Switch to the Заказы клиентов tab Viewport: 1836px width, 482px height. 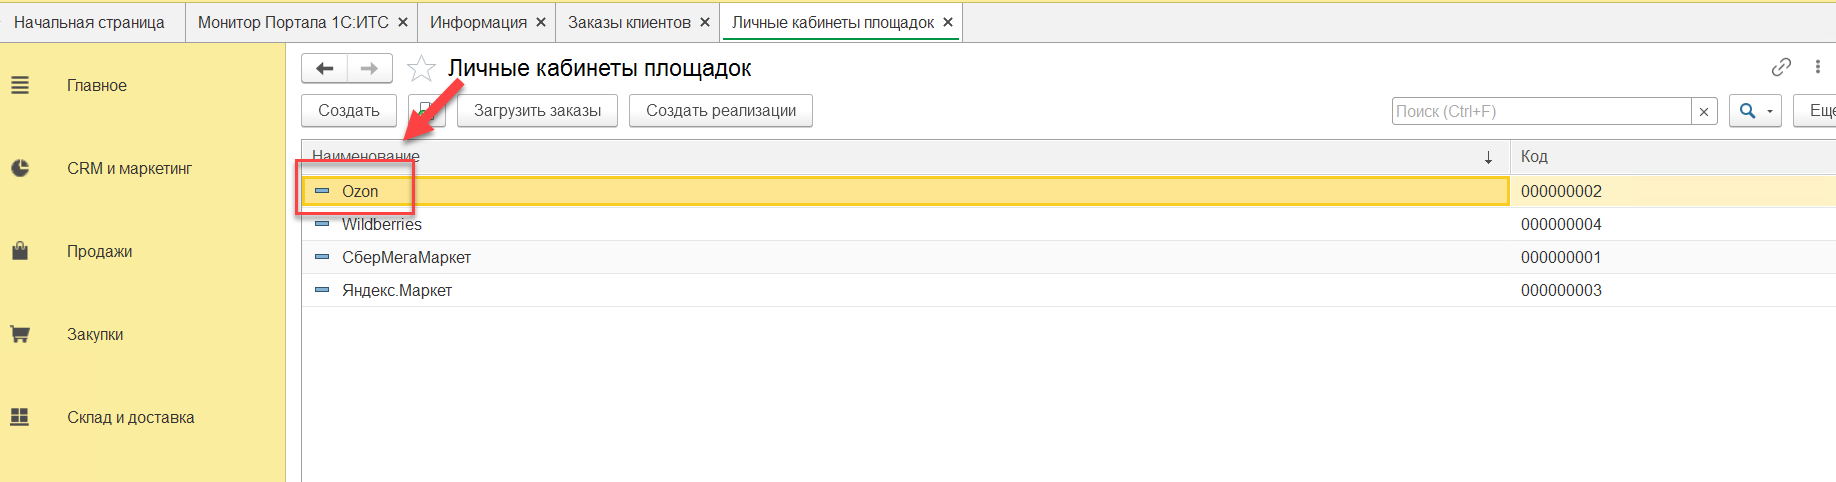[x=629, y=22]
